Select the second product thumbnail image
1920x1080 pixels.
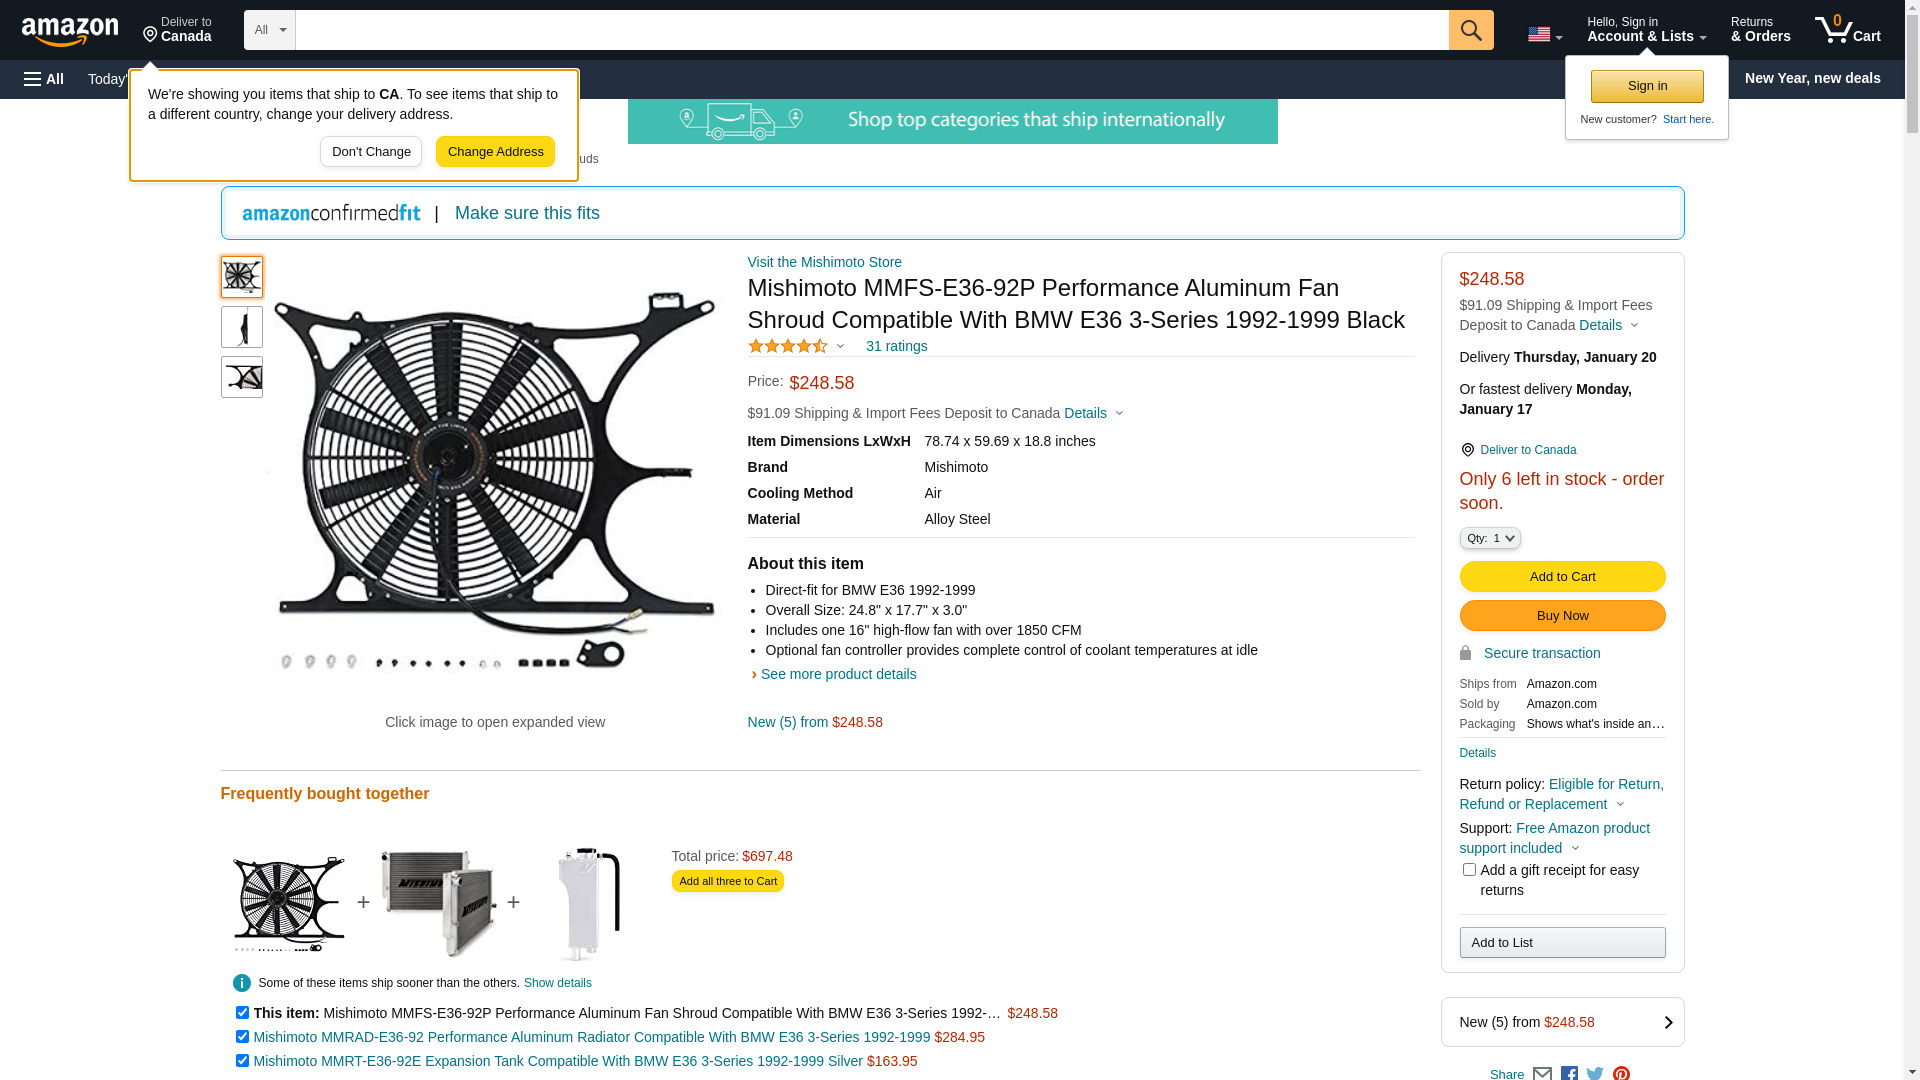point(242,327)
